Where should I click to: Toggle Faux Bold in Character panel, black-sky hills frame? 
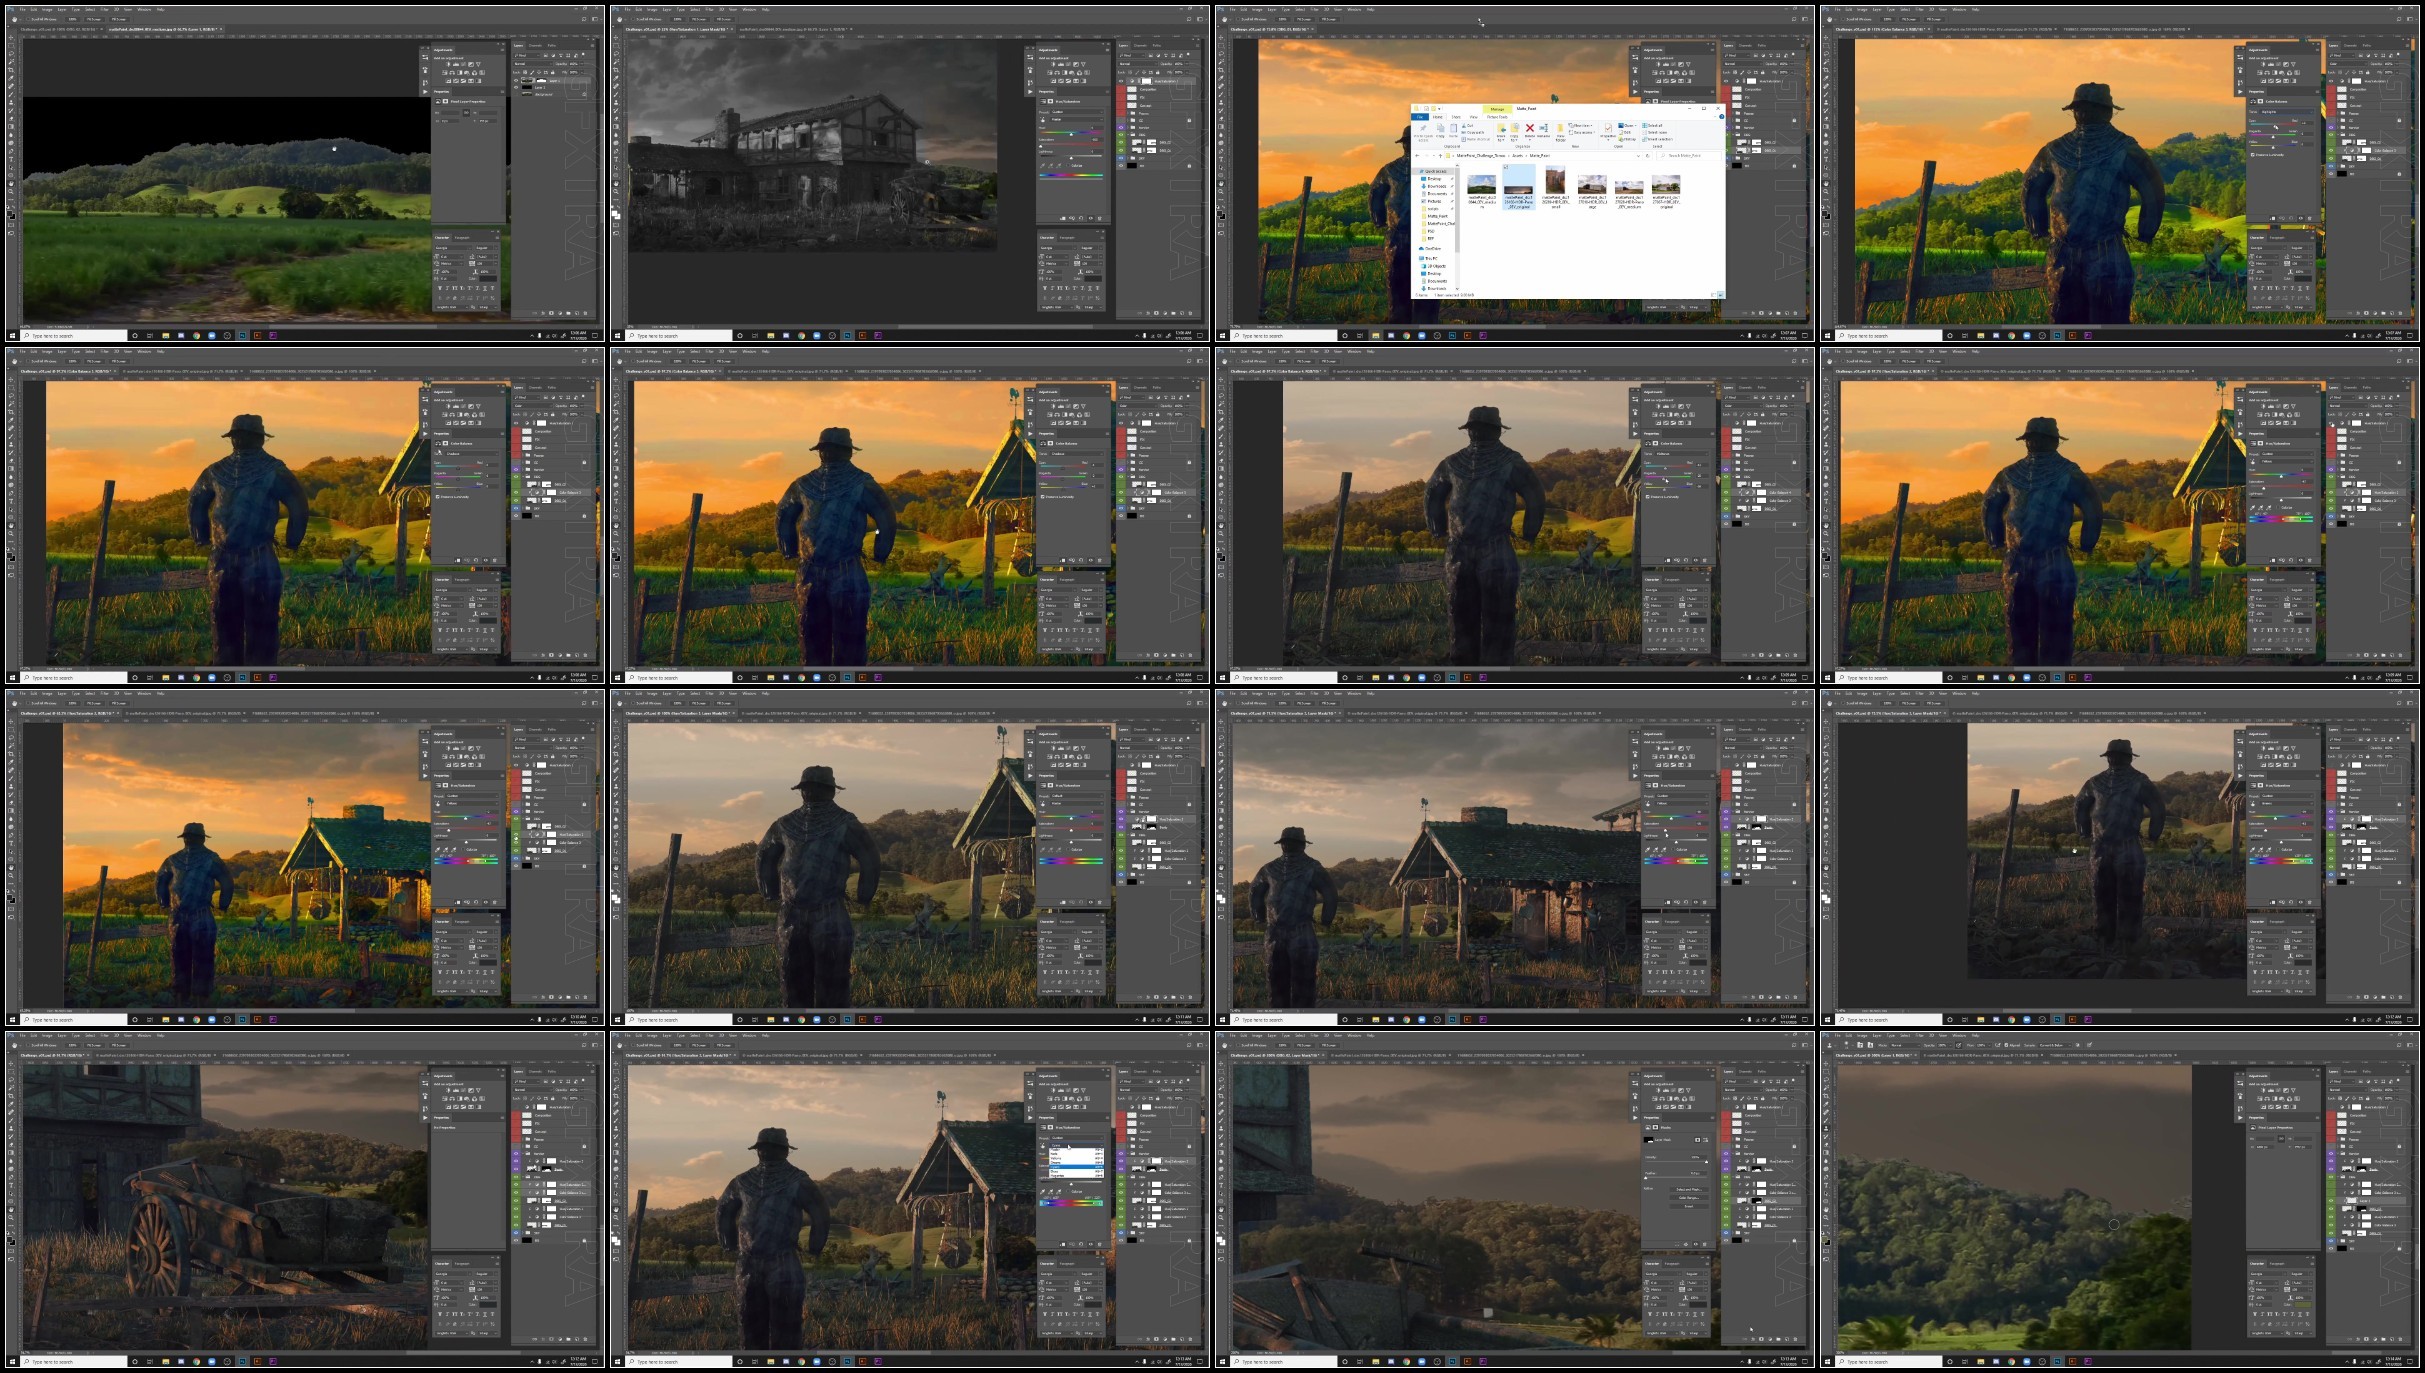(440, 288)
